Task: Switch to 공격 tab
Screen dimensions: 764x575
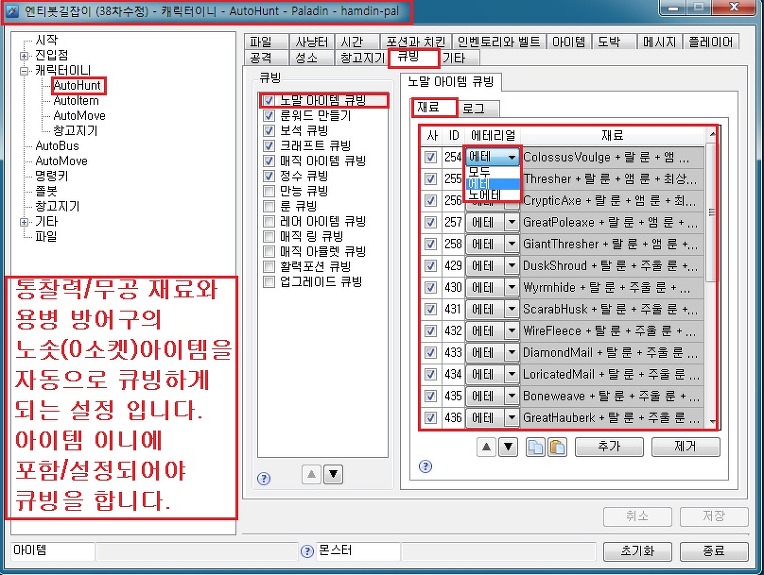Action: 267,58
